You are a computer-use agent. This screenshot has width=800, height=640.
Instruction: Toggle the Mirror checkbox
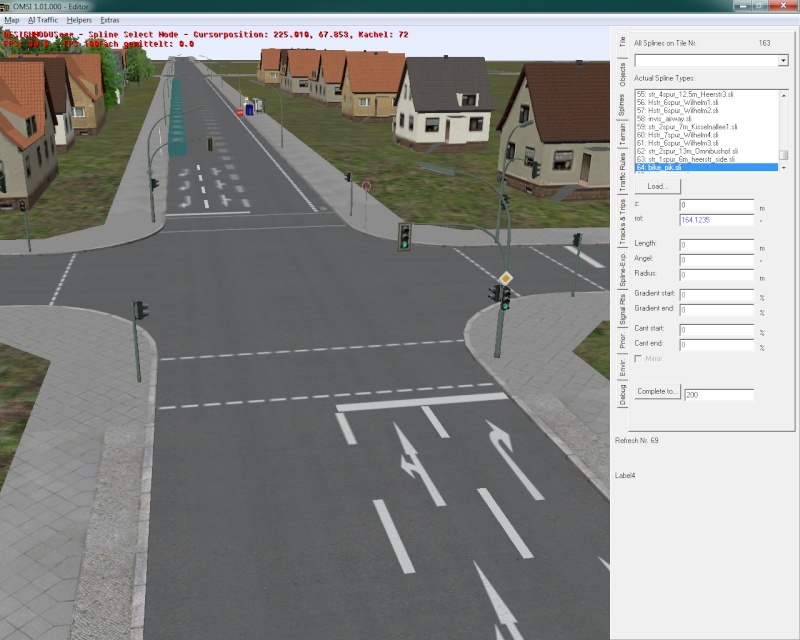[638, 359]
